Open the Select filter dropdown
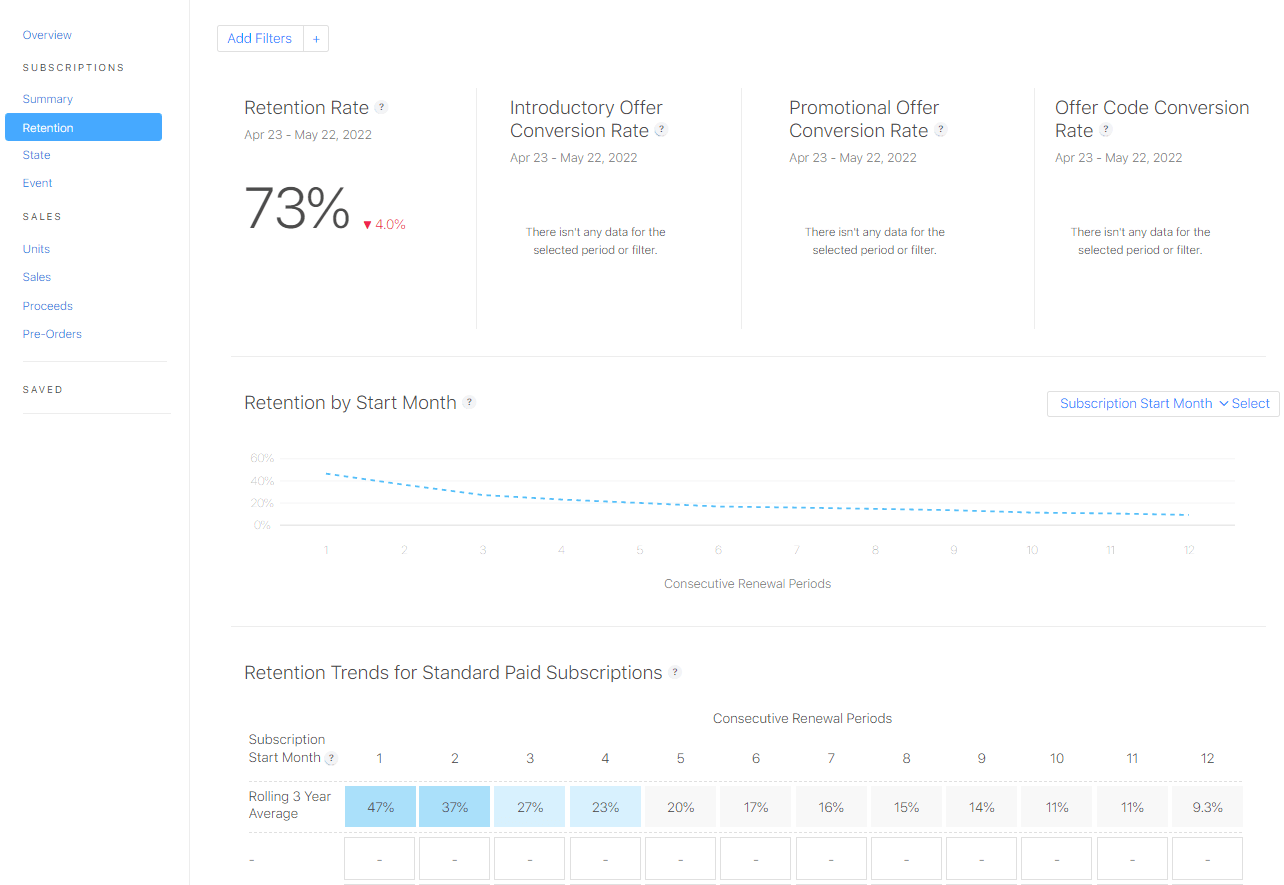The image size is (1284, 885). pos(1251,403)
